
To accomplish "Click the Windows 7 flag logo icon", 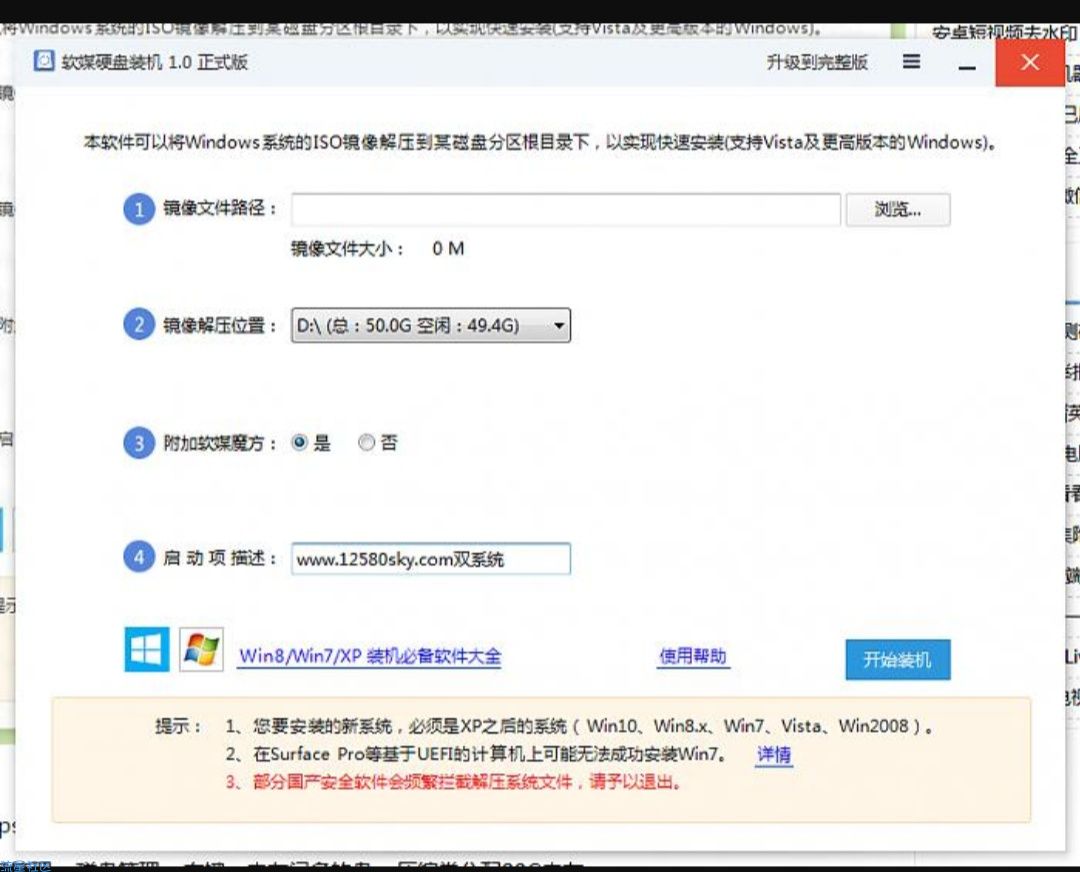I will [x=201, y=649].
